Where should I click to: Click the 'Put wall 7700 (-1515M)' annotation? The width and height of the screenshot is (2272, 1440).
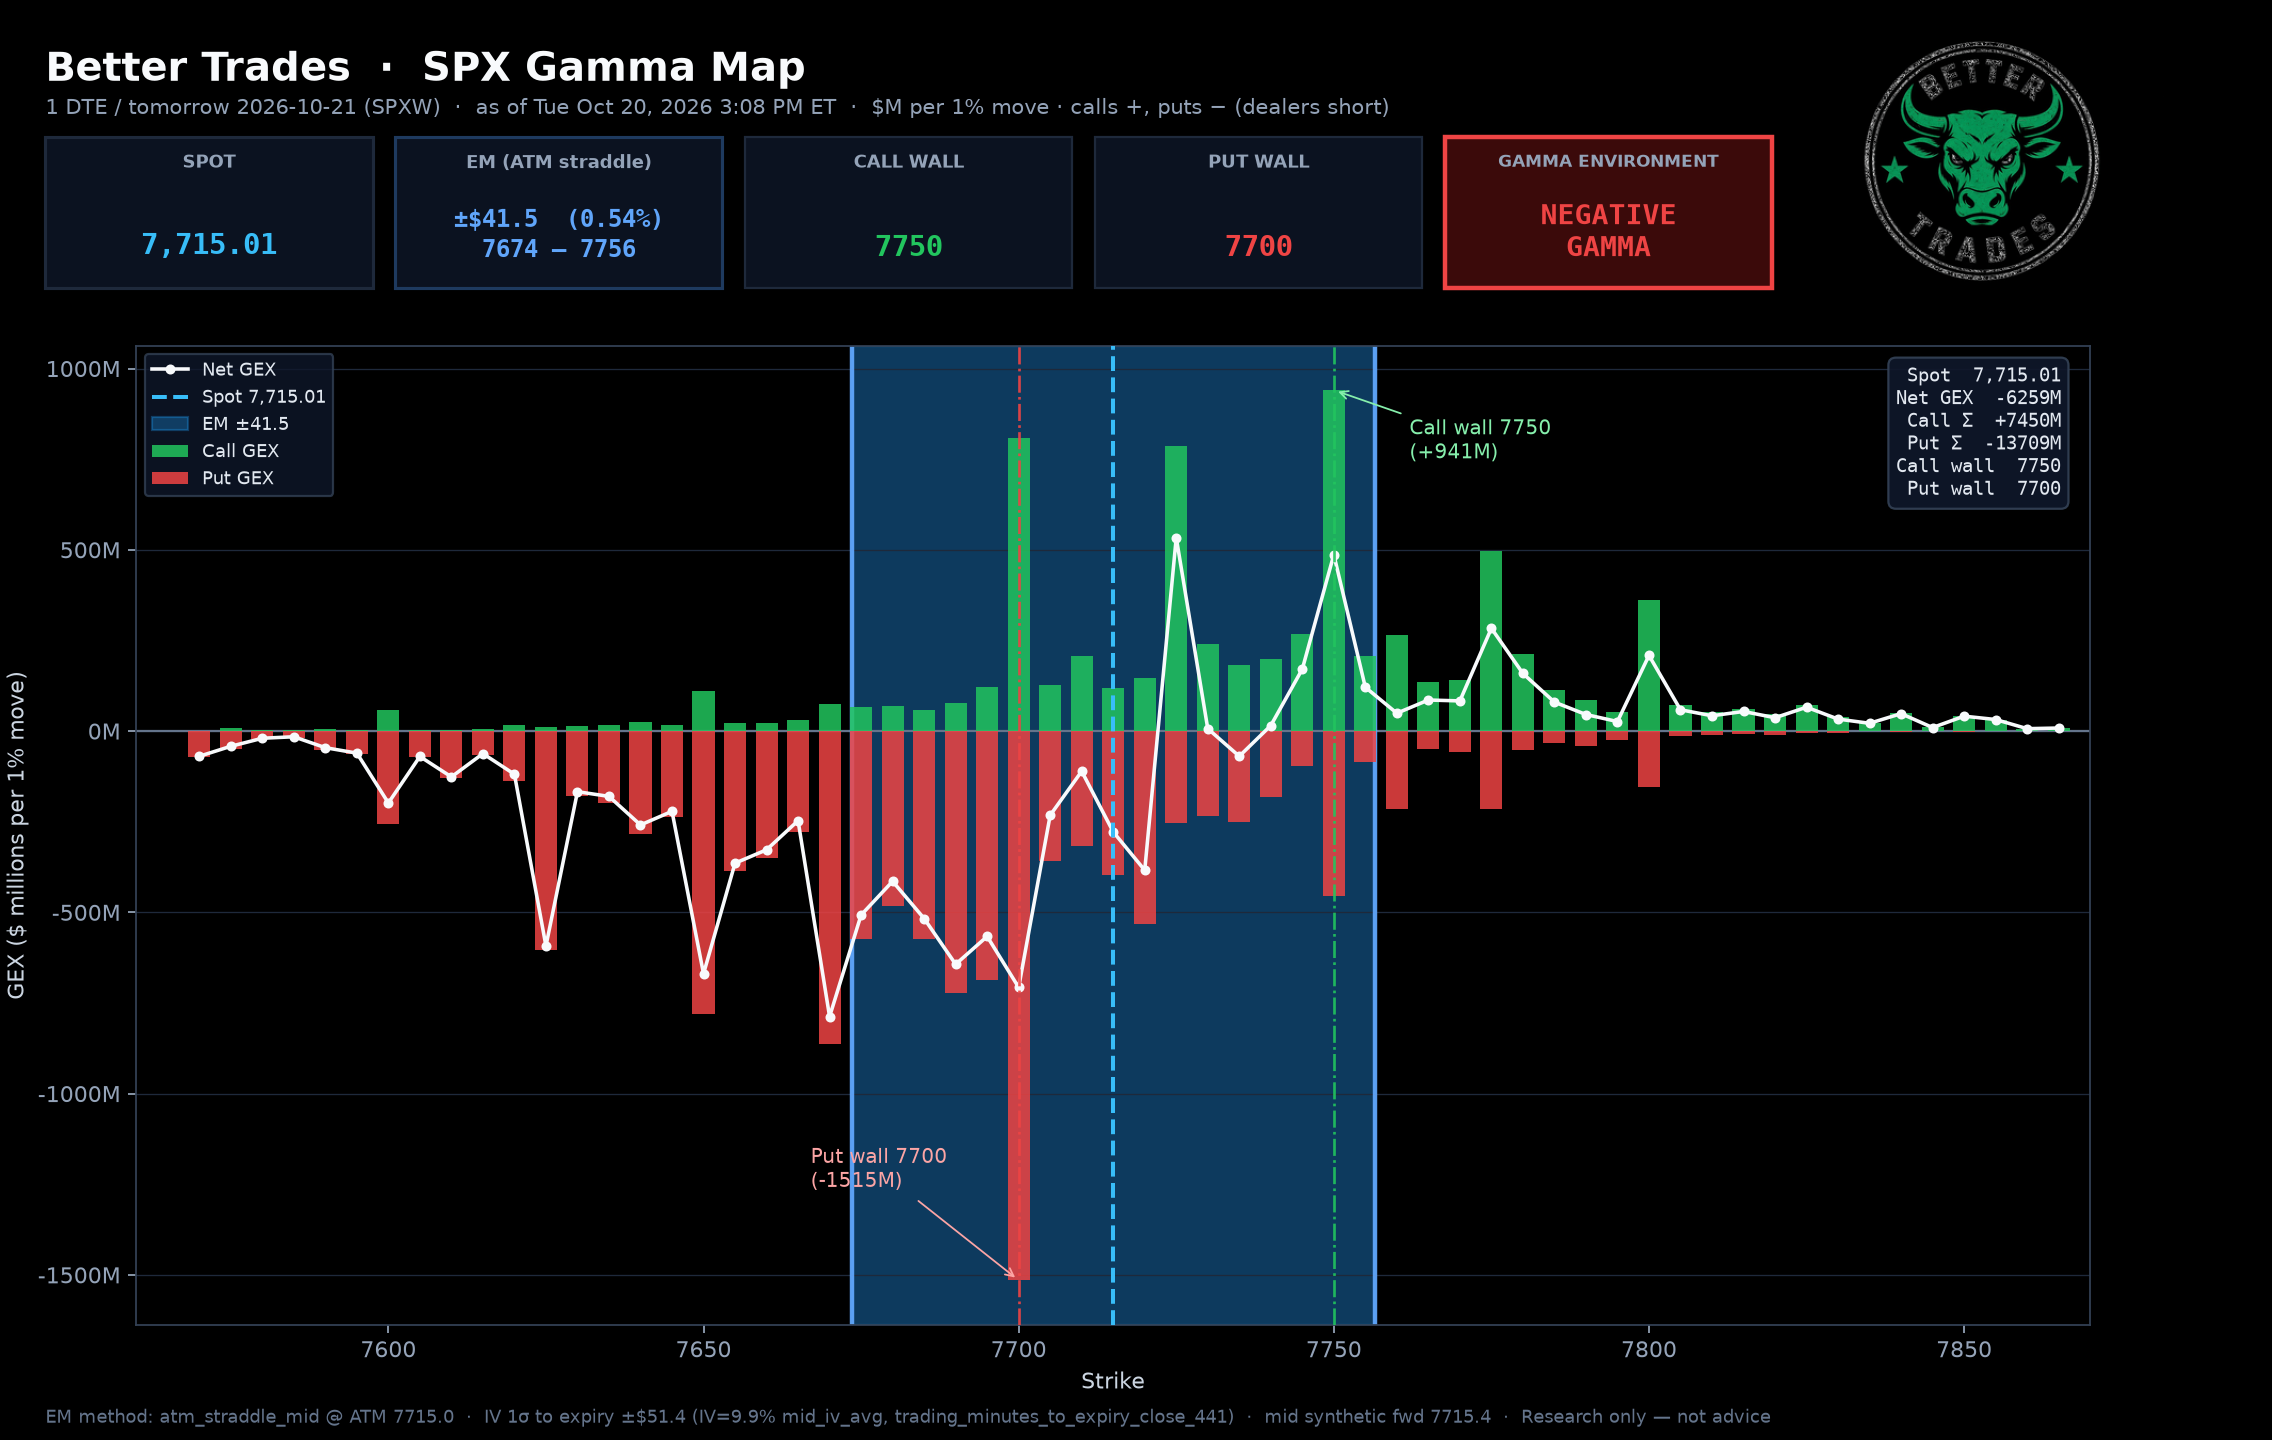coord(878,1168)
